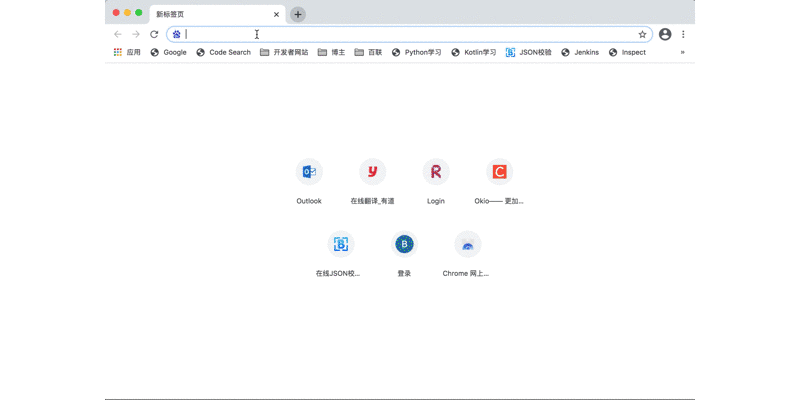Open the Outlook shortcut tile
The height and width of the screenshot is (400, 800).
point(309,182)
